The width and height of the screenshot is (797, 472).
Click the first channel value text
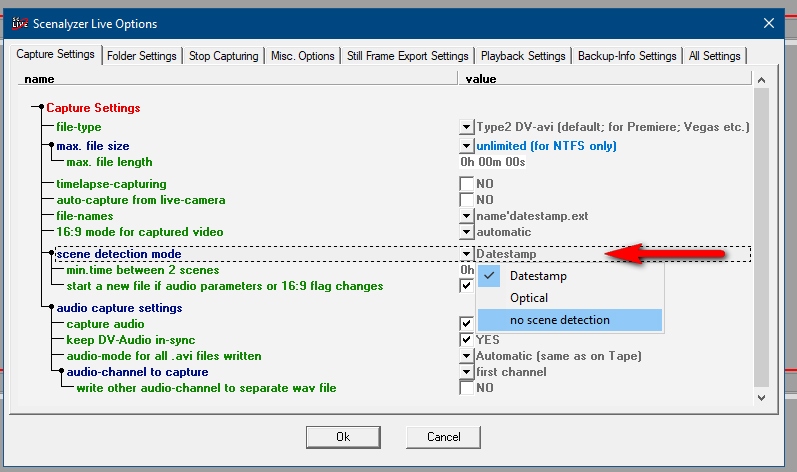click(511, 372)
